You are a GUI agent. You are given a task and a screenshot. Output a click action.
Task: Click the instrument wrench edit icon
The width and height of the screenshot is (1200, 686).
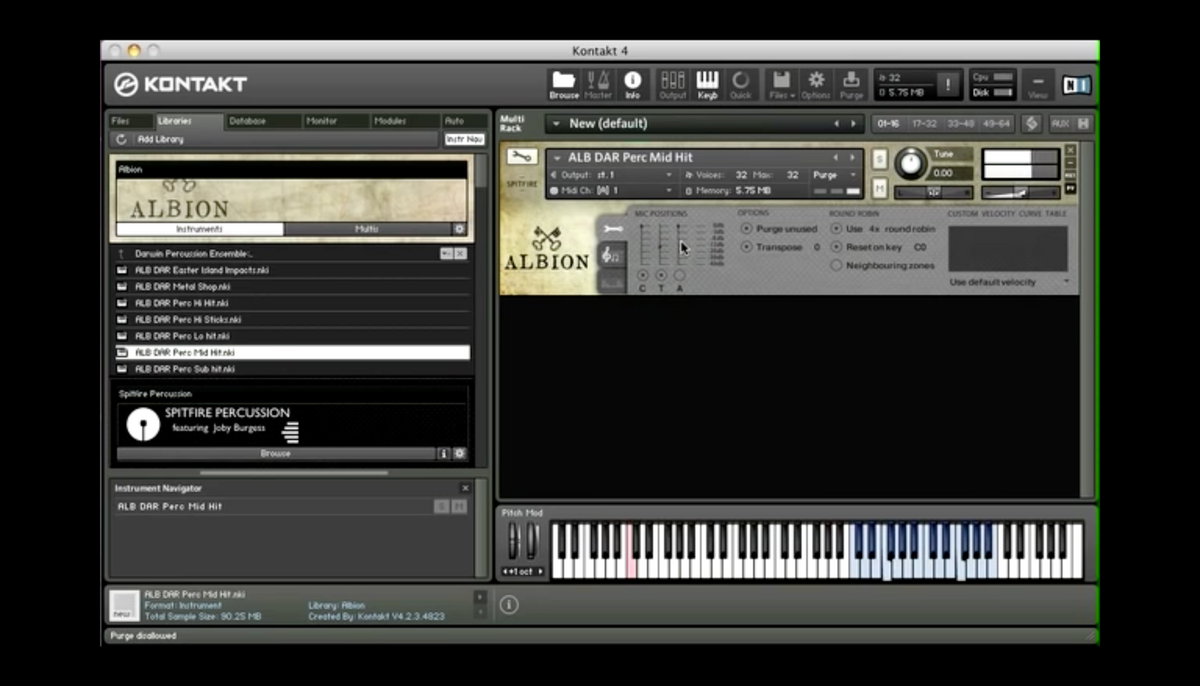(520, 156)
